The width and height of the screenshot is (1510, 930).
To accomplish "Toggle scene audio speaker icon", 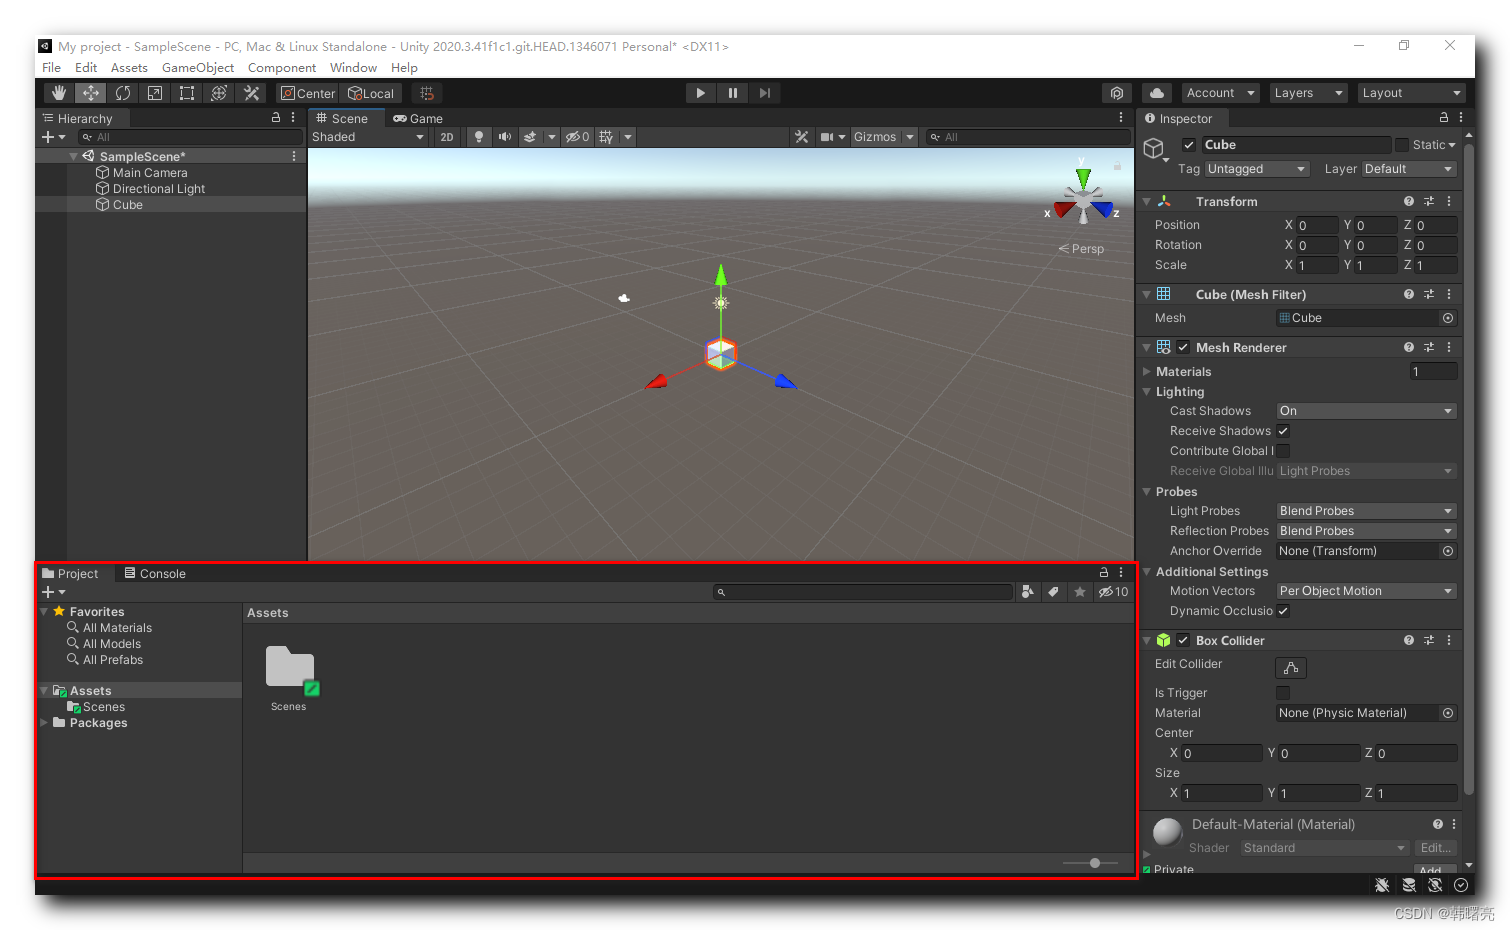I will tap(505, 137).
